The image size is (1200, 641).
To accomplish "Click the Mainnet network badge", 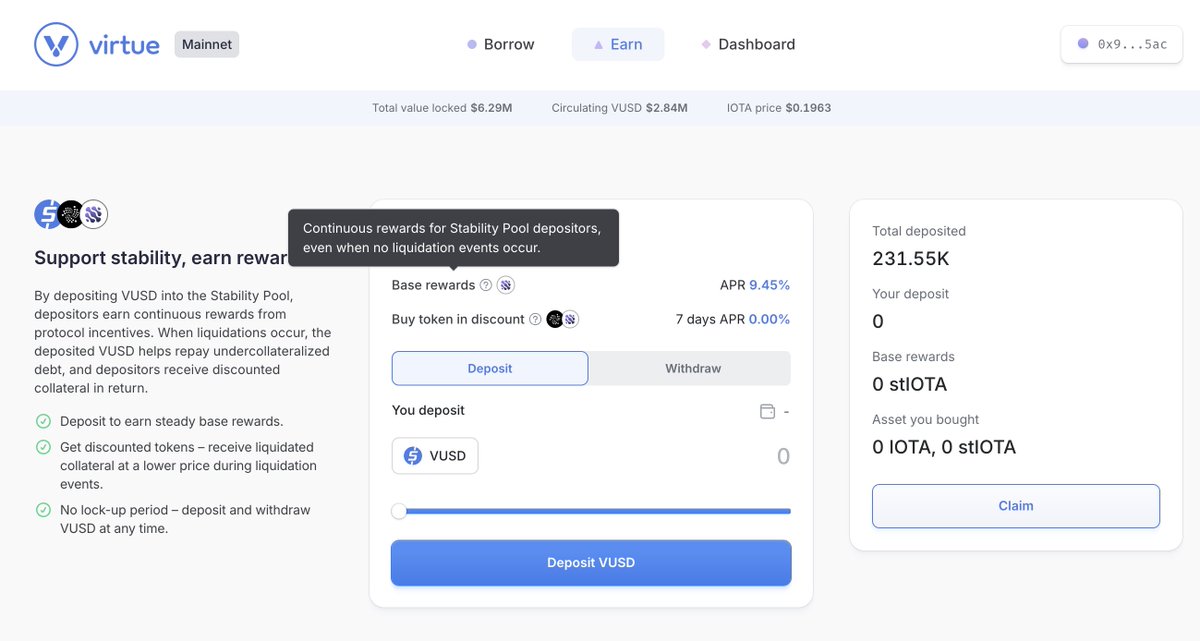I will point(207,44).
